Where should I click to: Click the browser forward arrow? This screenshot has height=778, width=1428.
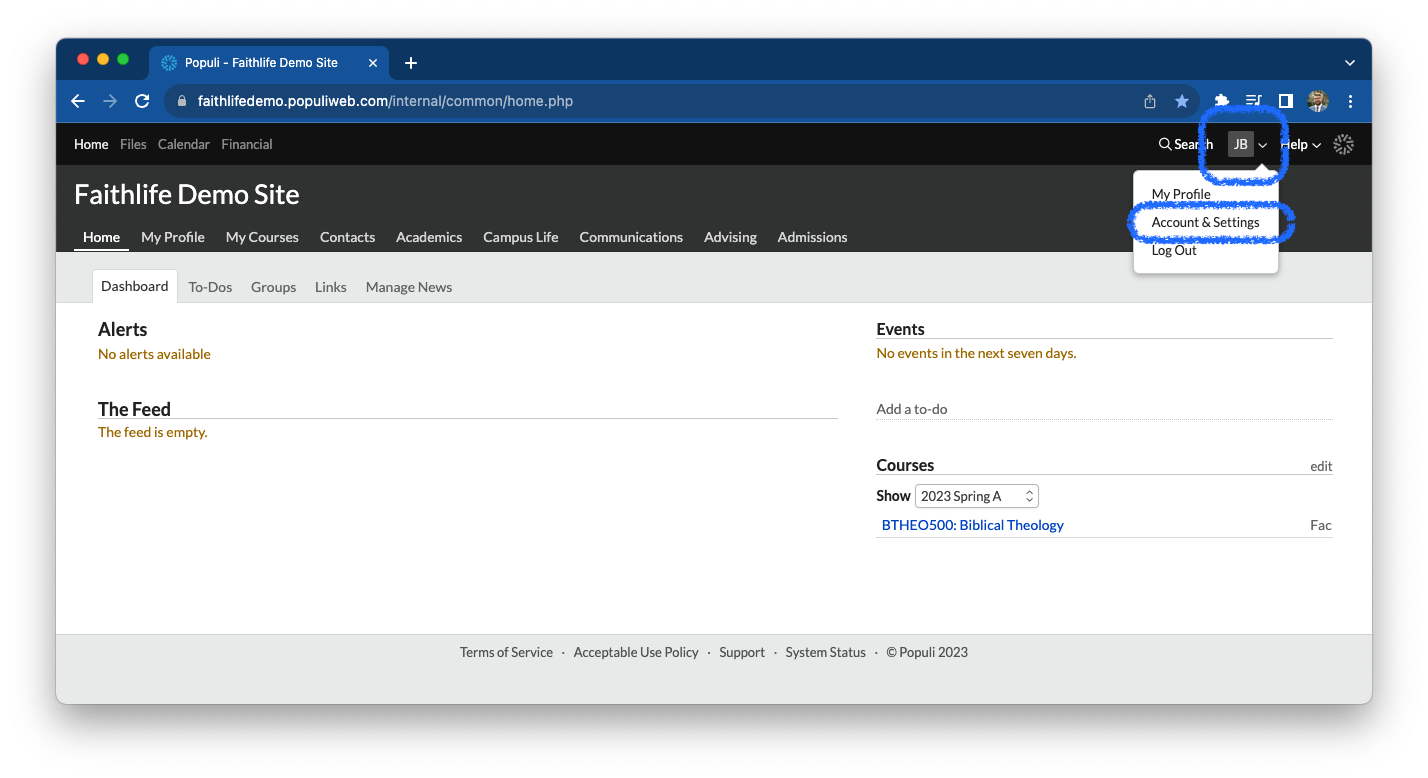pyautogui.click(x=110, y=101)
